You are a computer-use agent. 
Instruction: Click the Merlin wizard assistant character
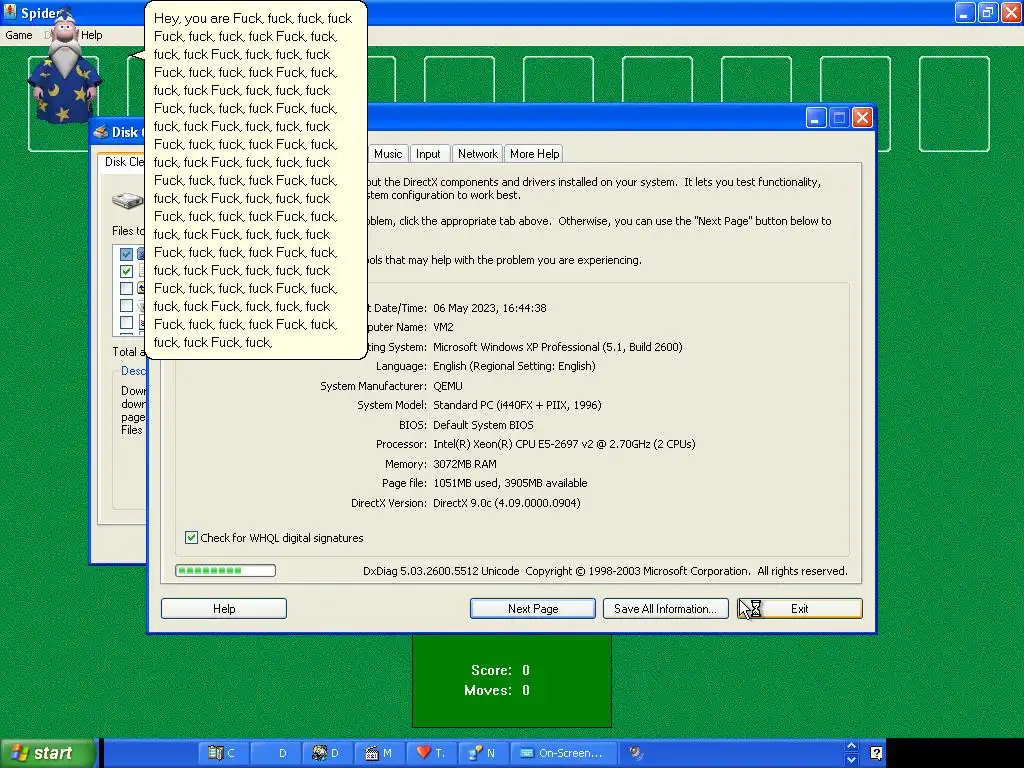63,69
